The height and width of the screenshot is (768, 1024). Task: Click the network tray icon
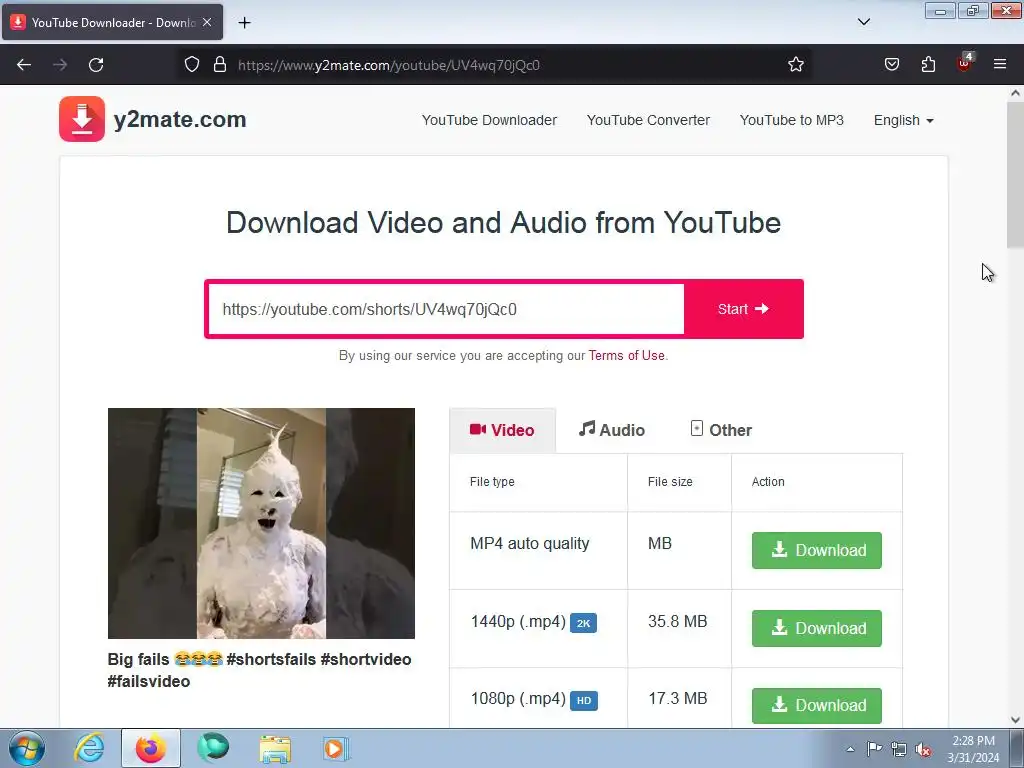[899, 749]
